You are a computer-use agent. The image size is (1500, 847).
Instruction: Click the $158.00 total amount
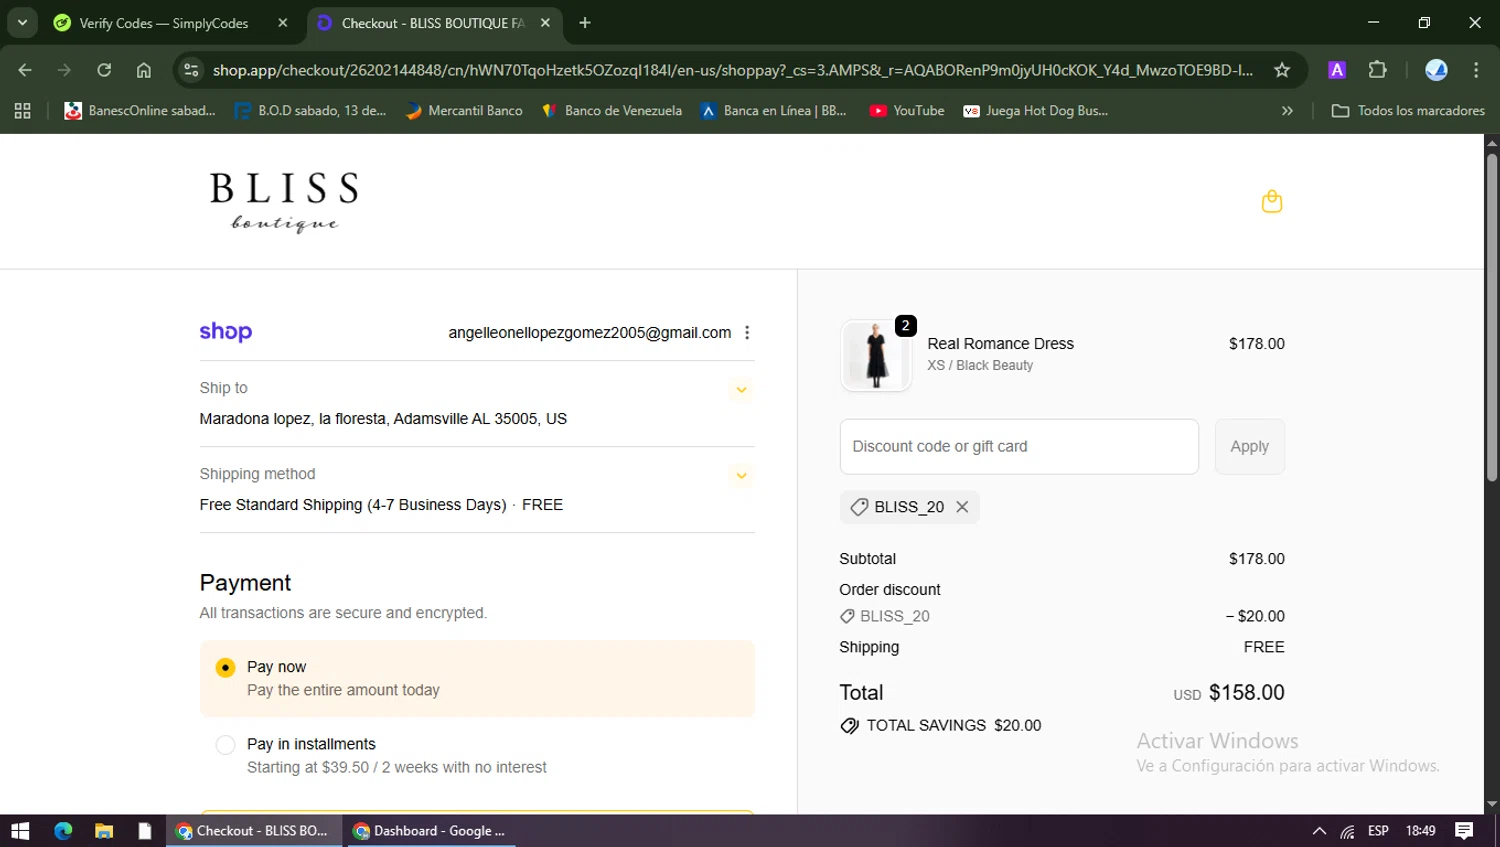click(x=1246, y=693)
